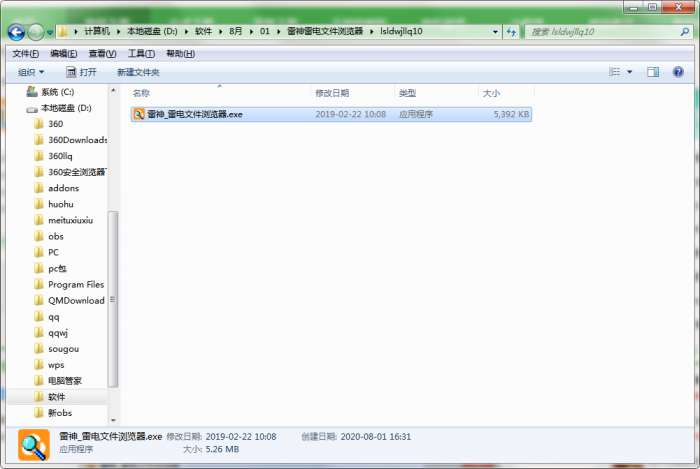The image size is (700, 469).
Task: Click 8月 in the address path
Action: [x=236, y=31]
